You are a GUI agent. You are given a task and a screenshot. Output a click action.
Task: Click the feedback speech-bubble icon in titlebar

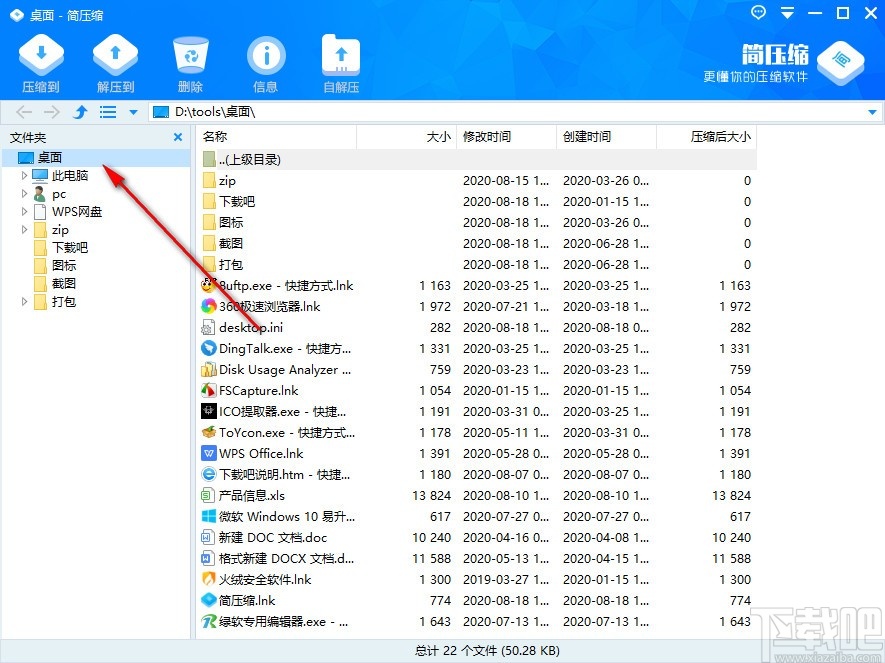pos(758,13)
